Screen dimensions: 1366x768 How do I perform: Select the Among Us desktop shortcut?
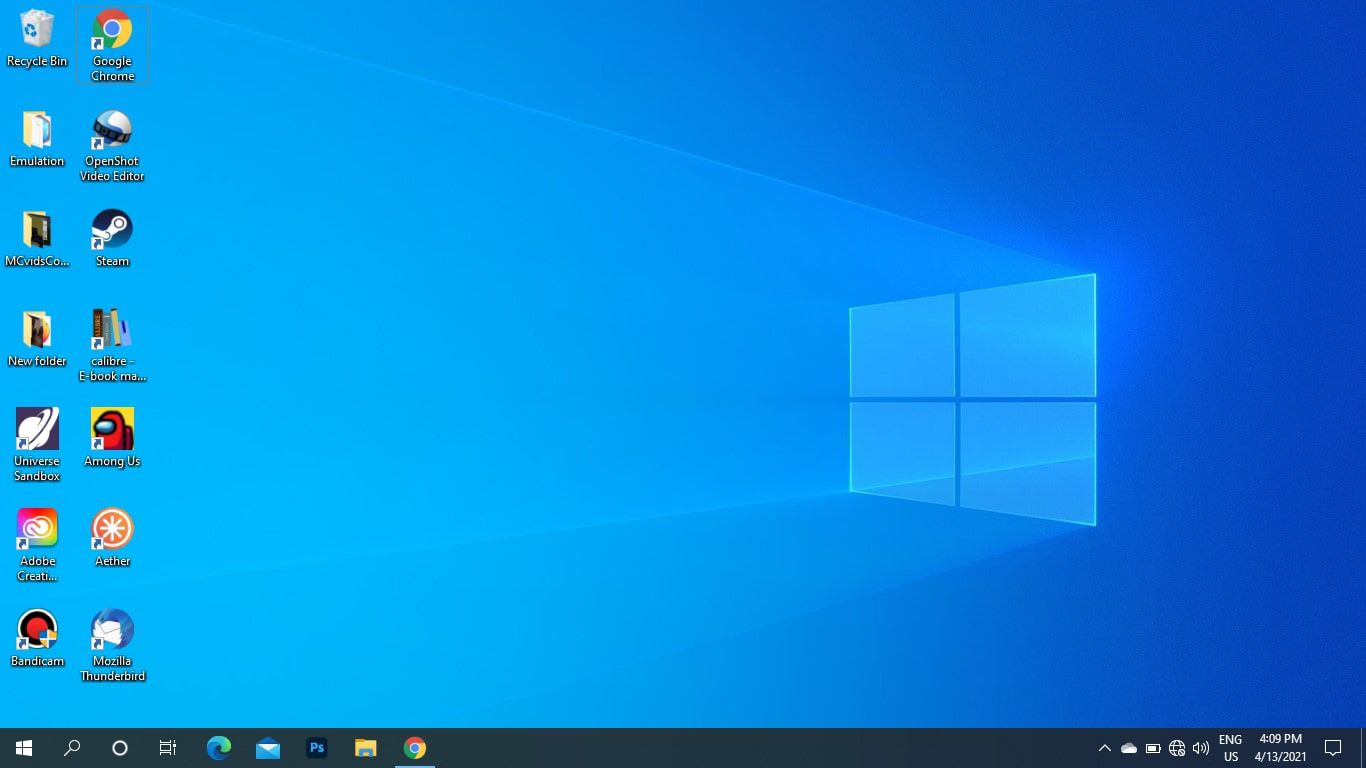coord(112,438)
